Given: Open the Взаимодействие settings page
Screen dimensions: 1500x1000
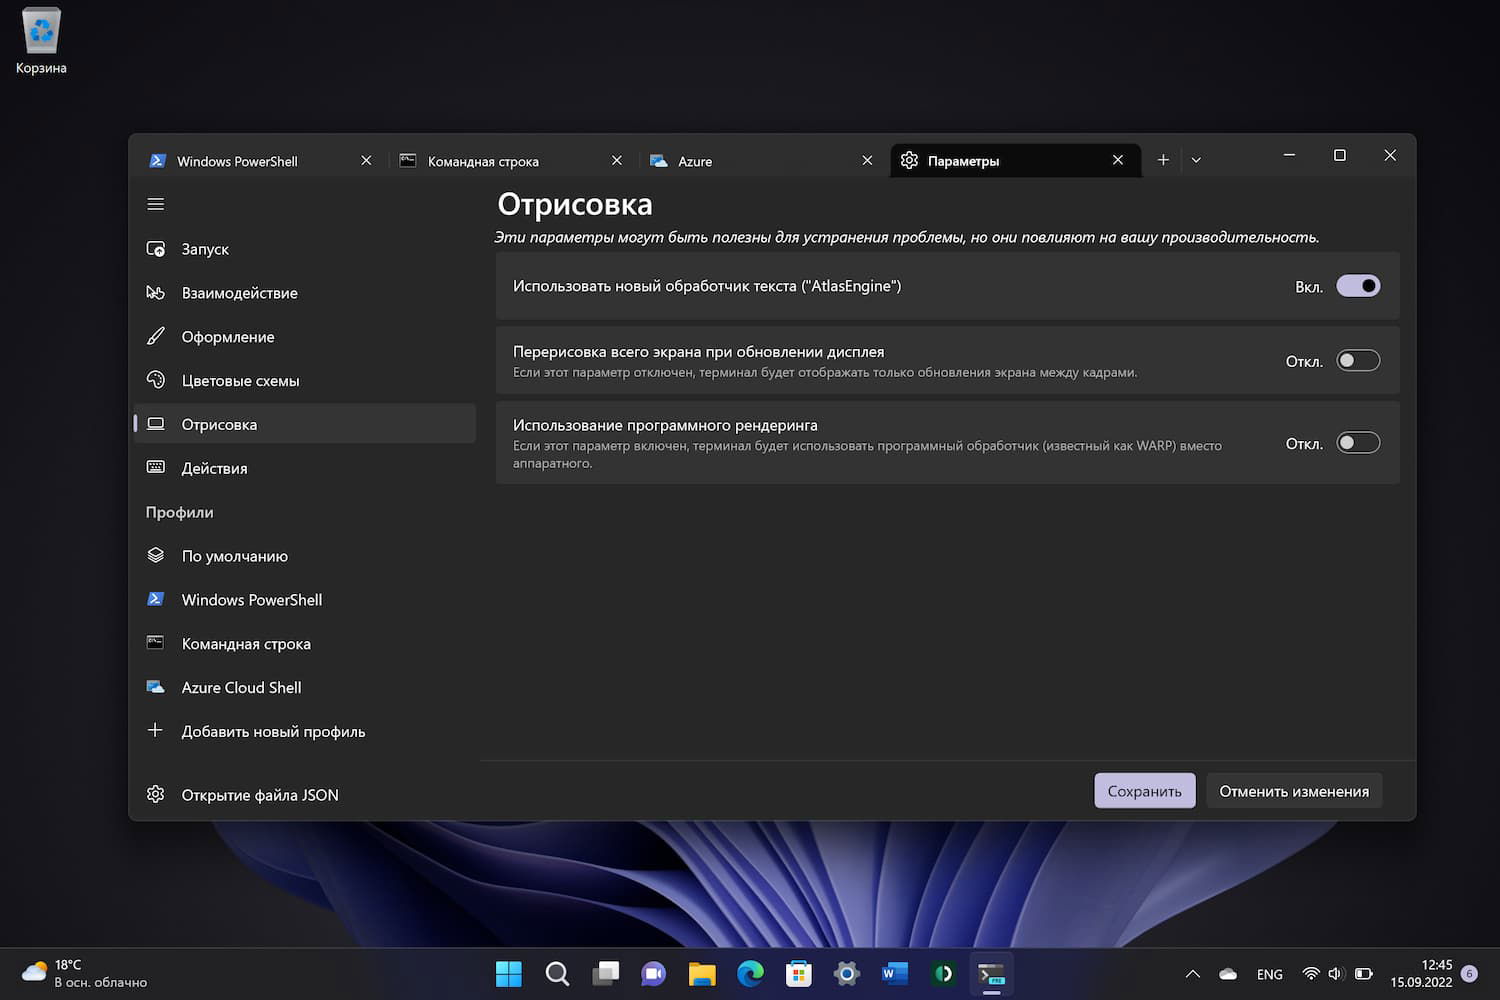Looking at the screenshot, I should click(239, 293).
